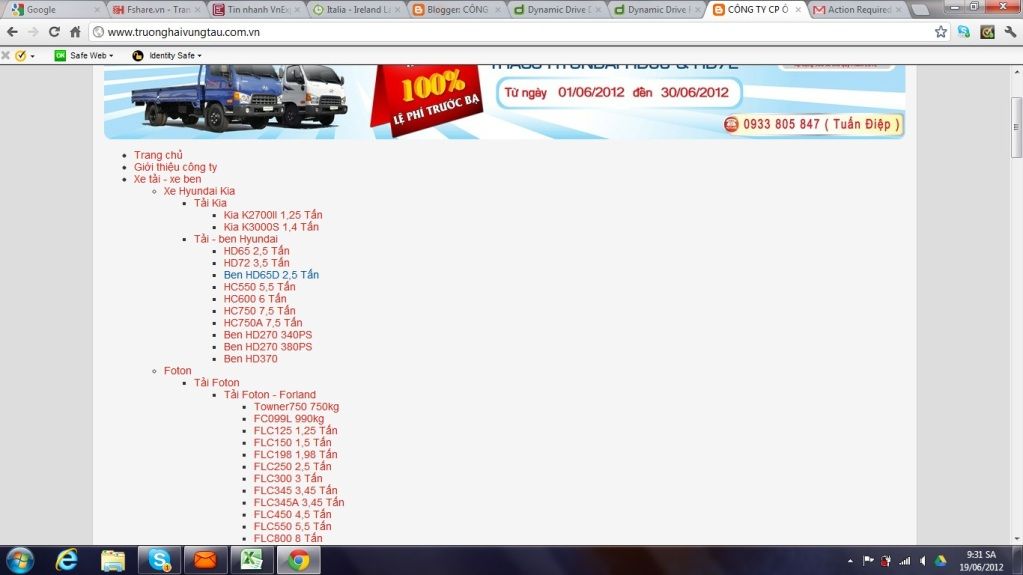Click the Kia K2700II 1,25 Tấn link
The image size is (1023, 575).
pyautogui.click(x=272, y=215)
